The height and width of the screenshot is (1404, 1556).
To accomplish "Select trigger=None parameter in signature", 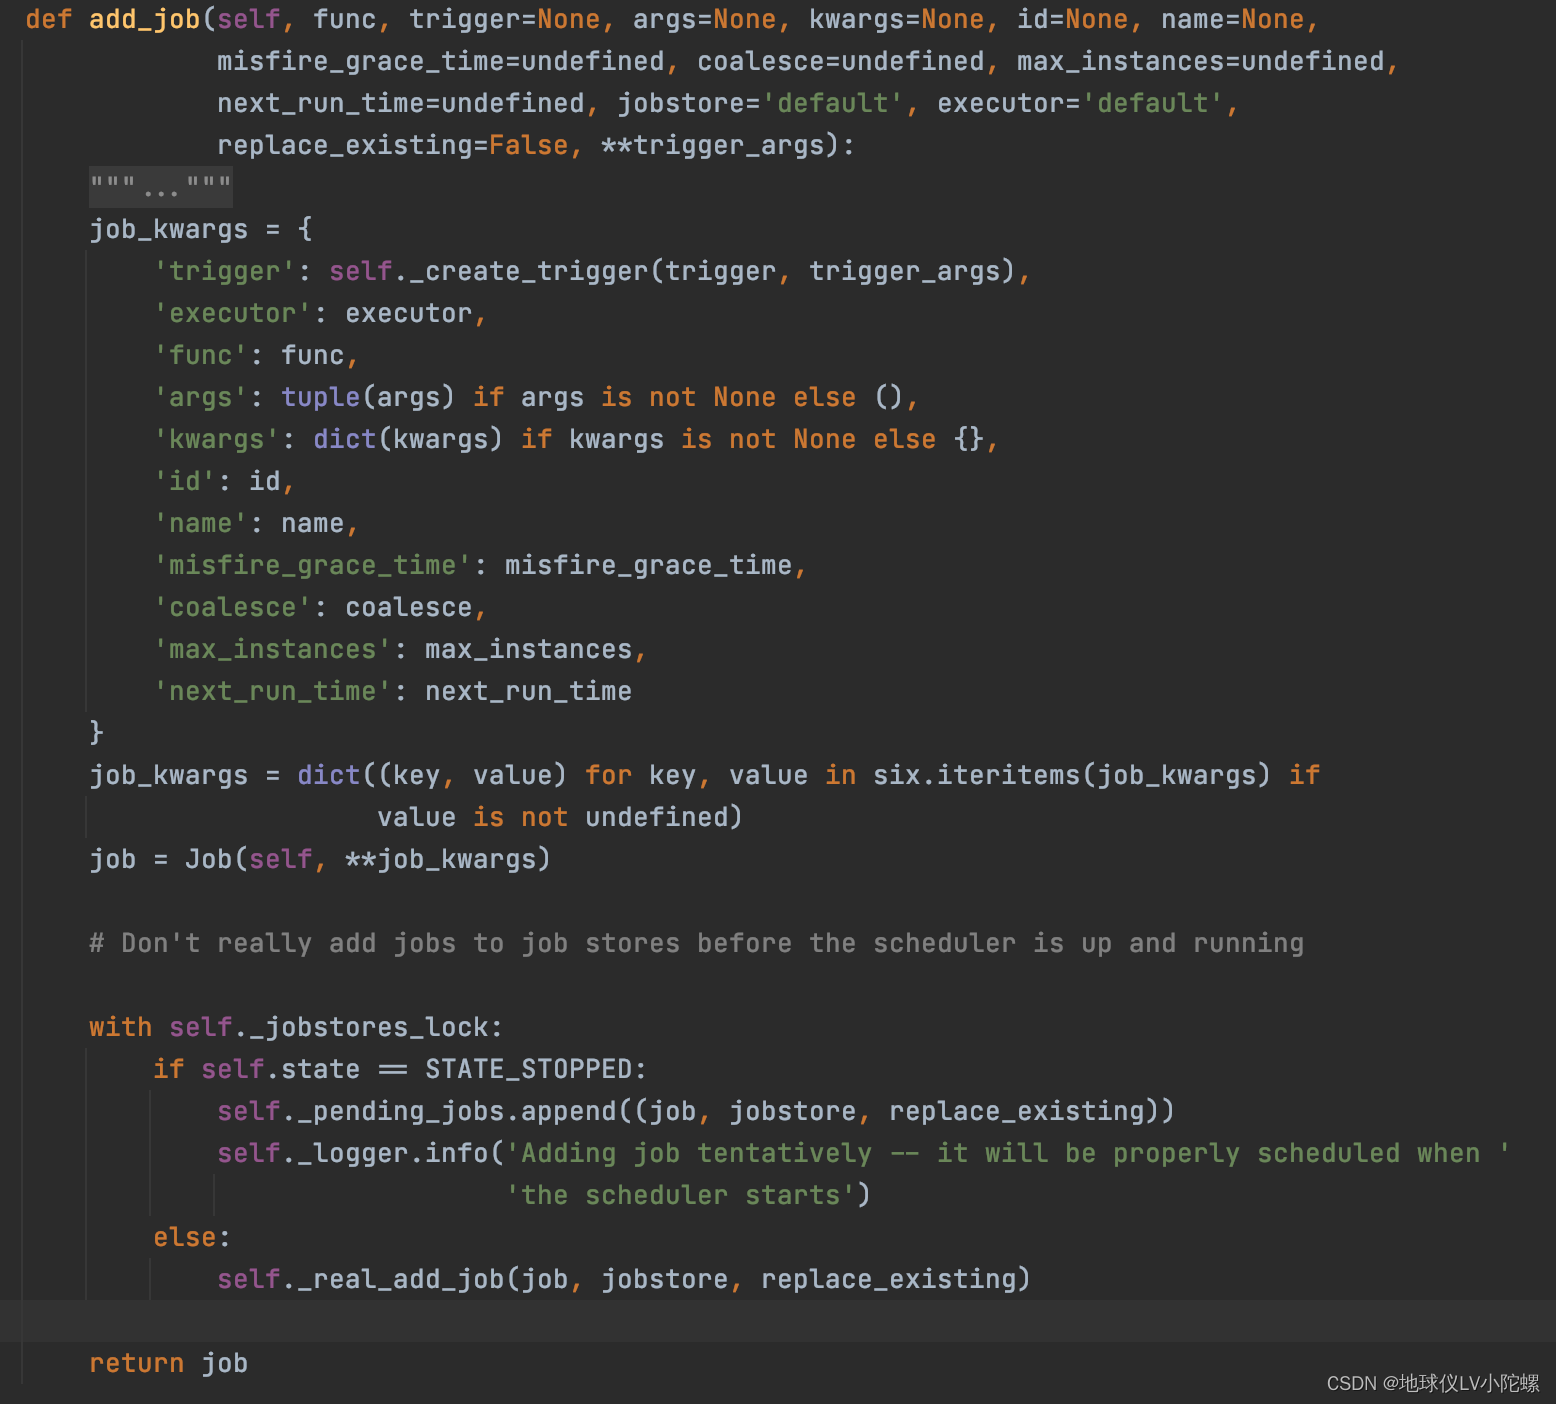I will [x=505, y=19].
